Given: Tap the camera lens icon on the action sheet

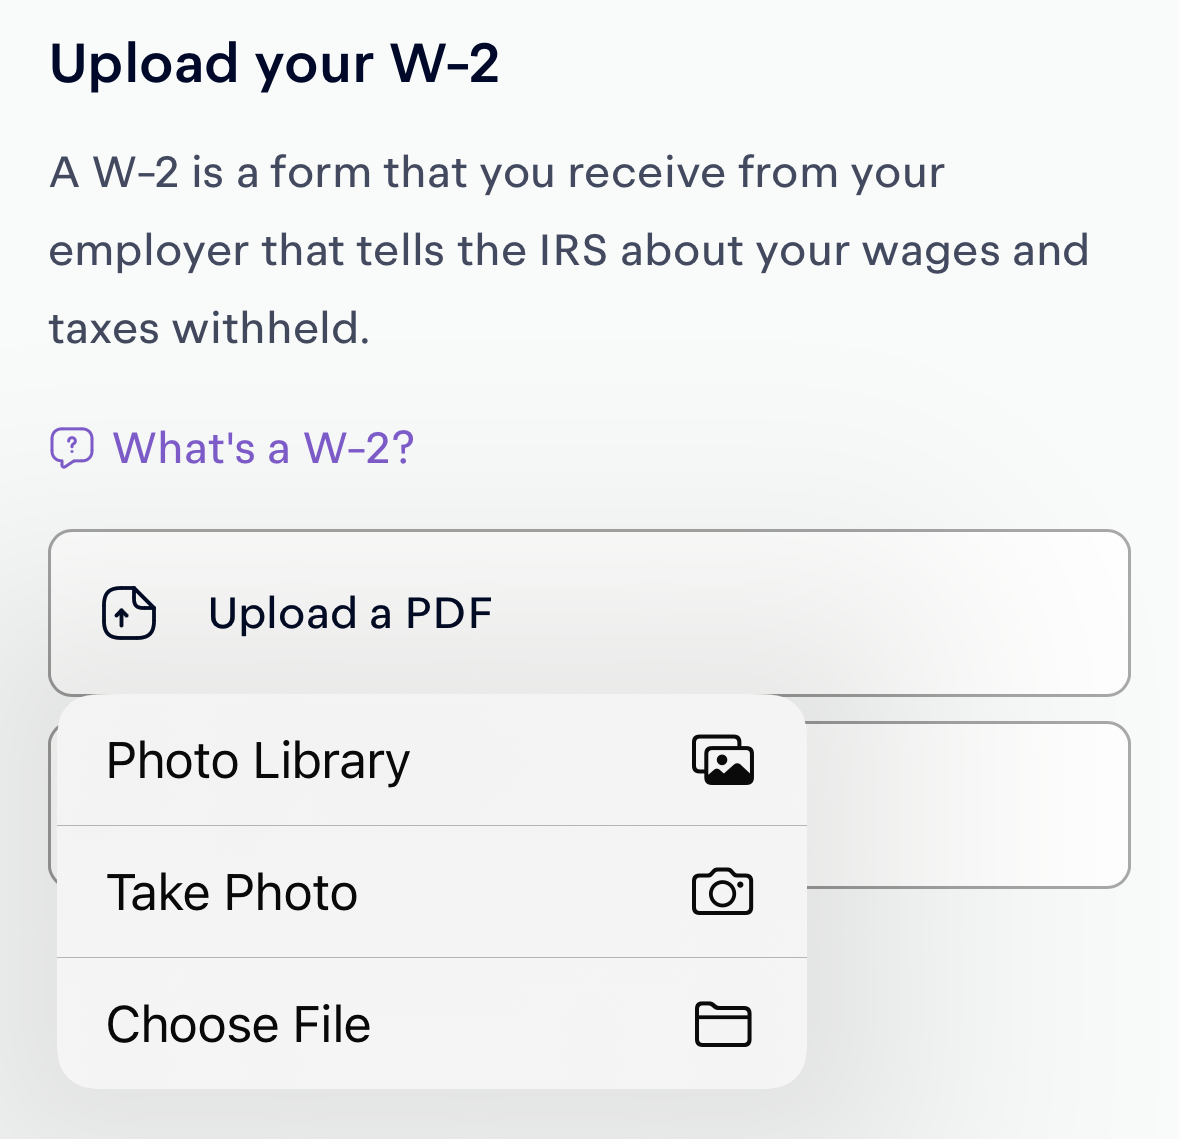Looking at the screenshot, I should (x=722, y=892).
